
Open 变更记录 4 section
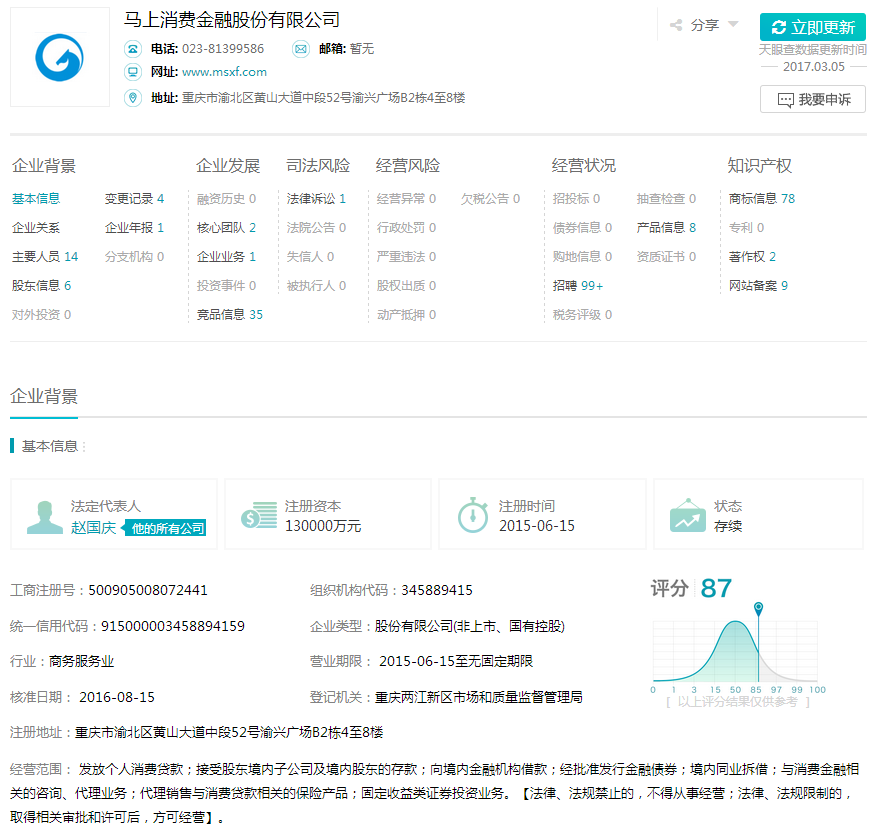click(x=135, y=199)
